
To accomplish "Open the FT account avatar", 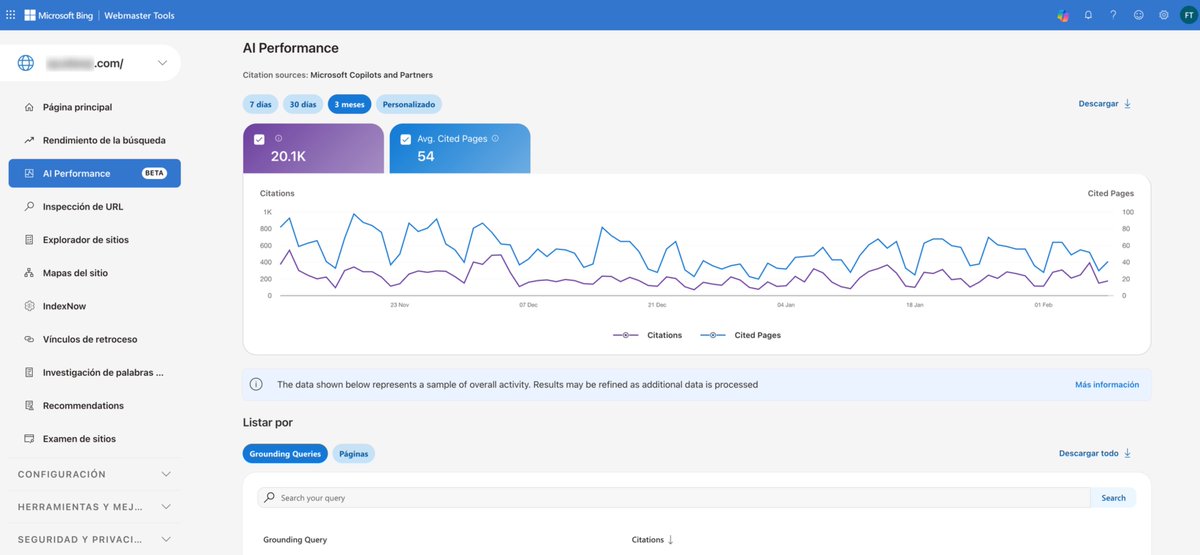I will (1188, 15).
